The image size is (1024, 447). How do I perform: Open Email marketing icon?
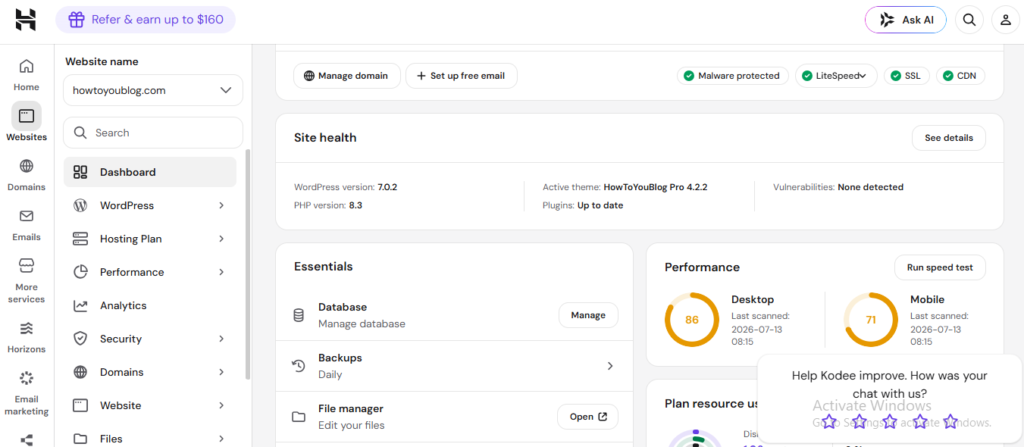(26, 378)
